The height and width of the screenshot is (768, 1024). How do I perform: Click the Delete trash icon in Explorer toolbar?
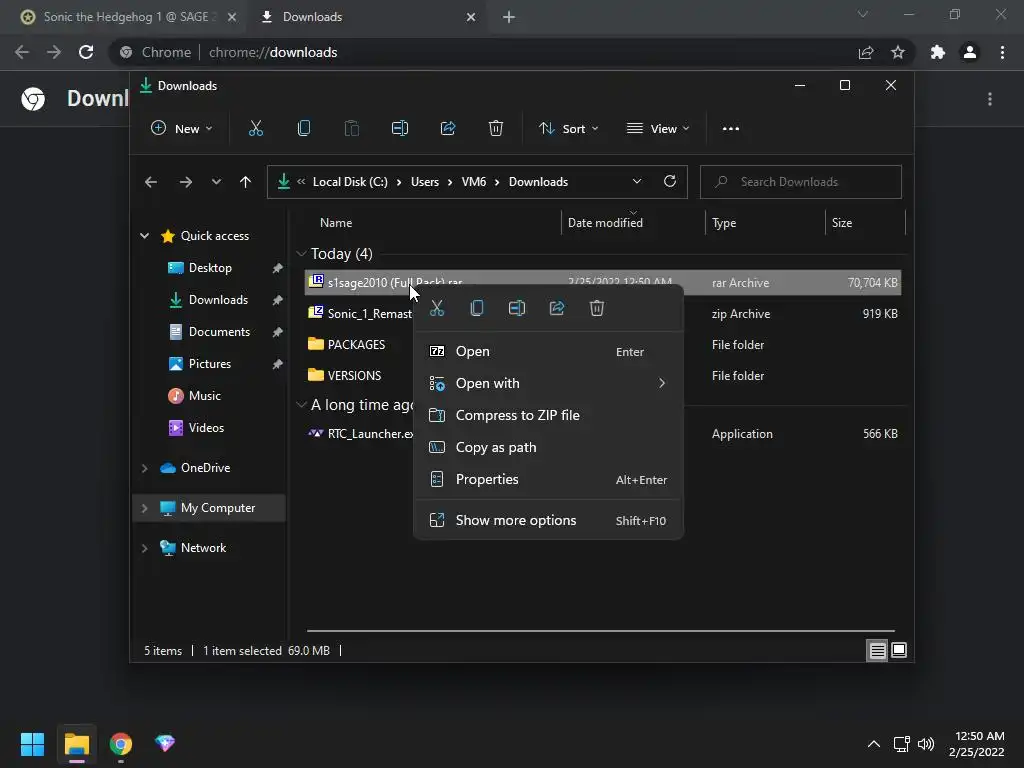pyautogui.click(x=496, y=129)
